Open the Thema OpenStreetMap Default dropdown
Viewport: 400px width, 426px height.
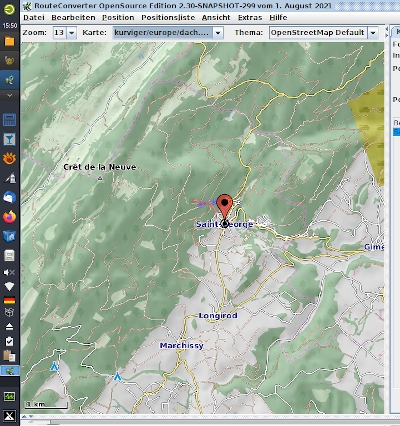(373, 33)
